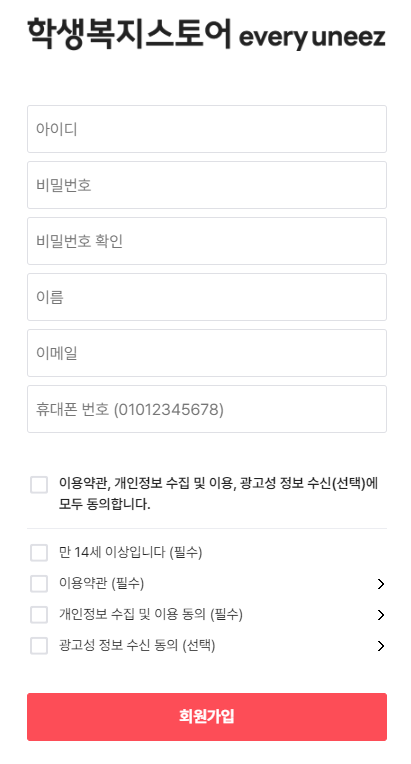Expand 이용약관 details with the chevron
Viewport: 411px width, 764px height.
381,584
